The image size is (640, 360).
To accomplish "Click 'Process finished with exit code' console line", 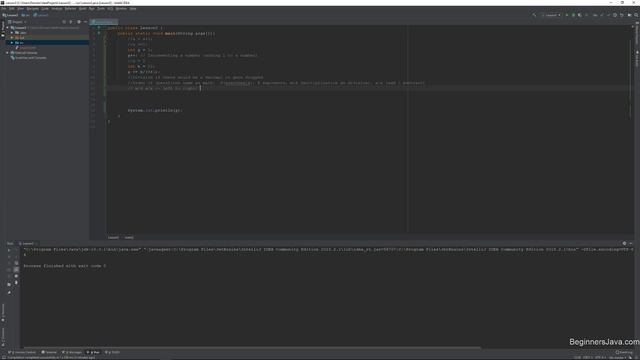I will (65, 266).
